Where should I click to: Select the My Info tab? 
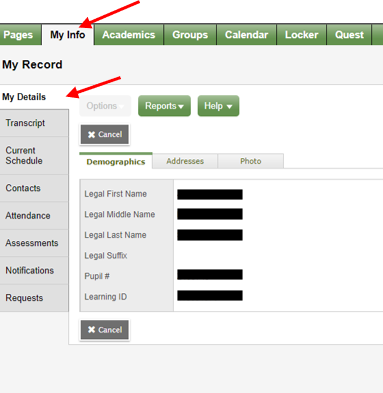click(68, 35)
